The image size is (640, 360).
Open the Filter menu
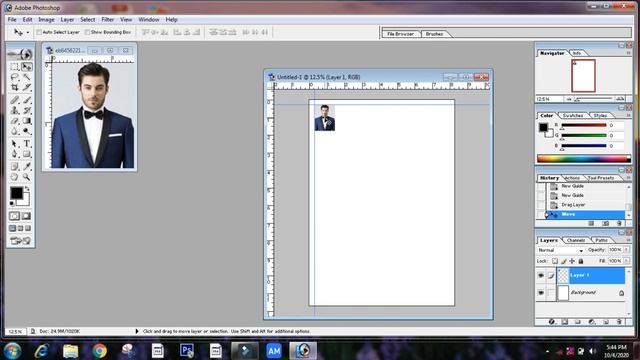point(108,20)
